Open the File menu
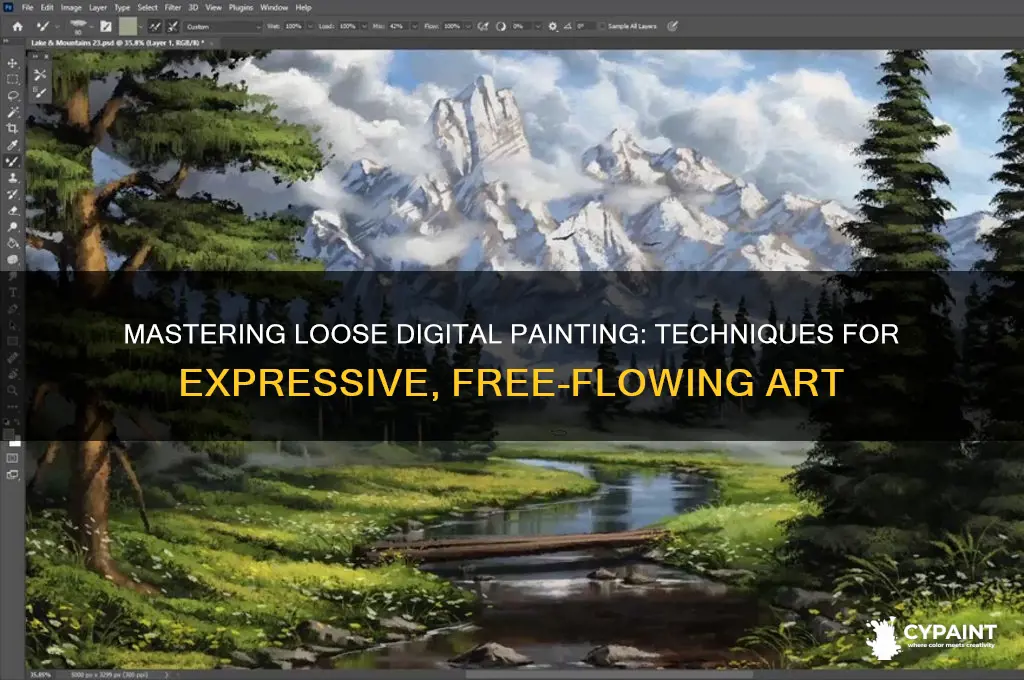1024x680 pixels. pos(27,8)
